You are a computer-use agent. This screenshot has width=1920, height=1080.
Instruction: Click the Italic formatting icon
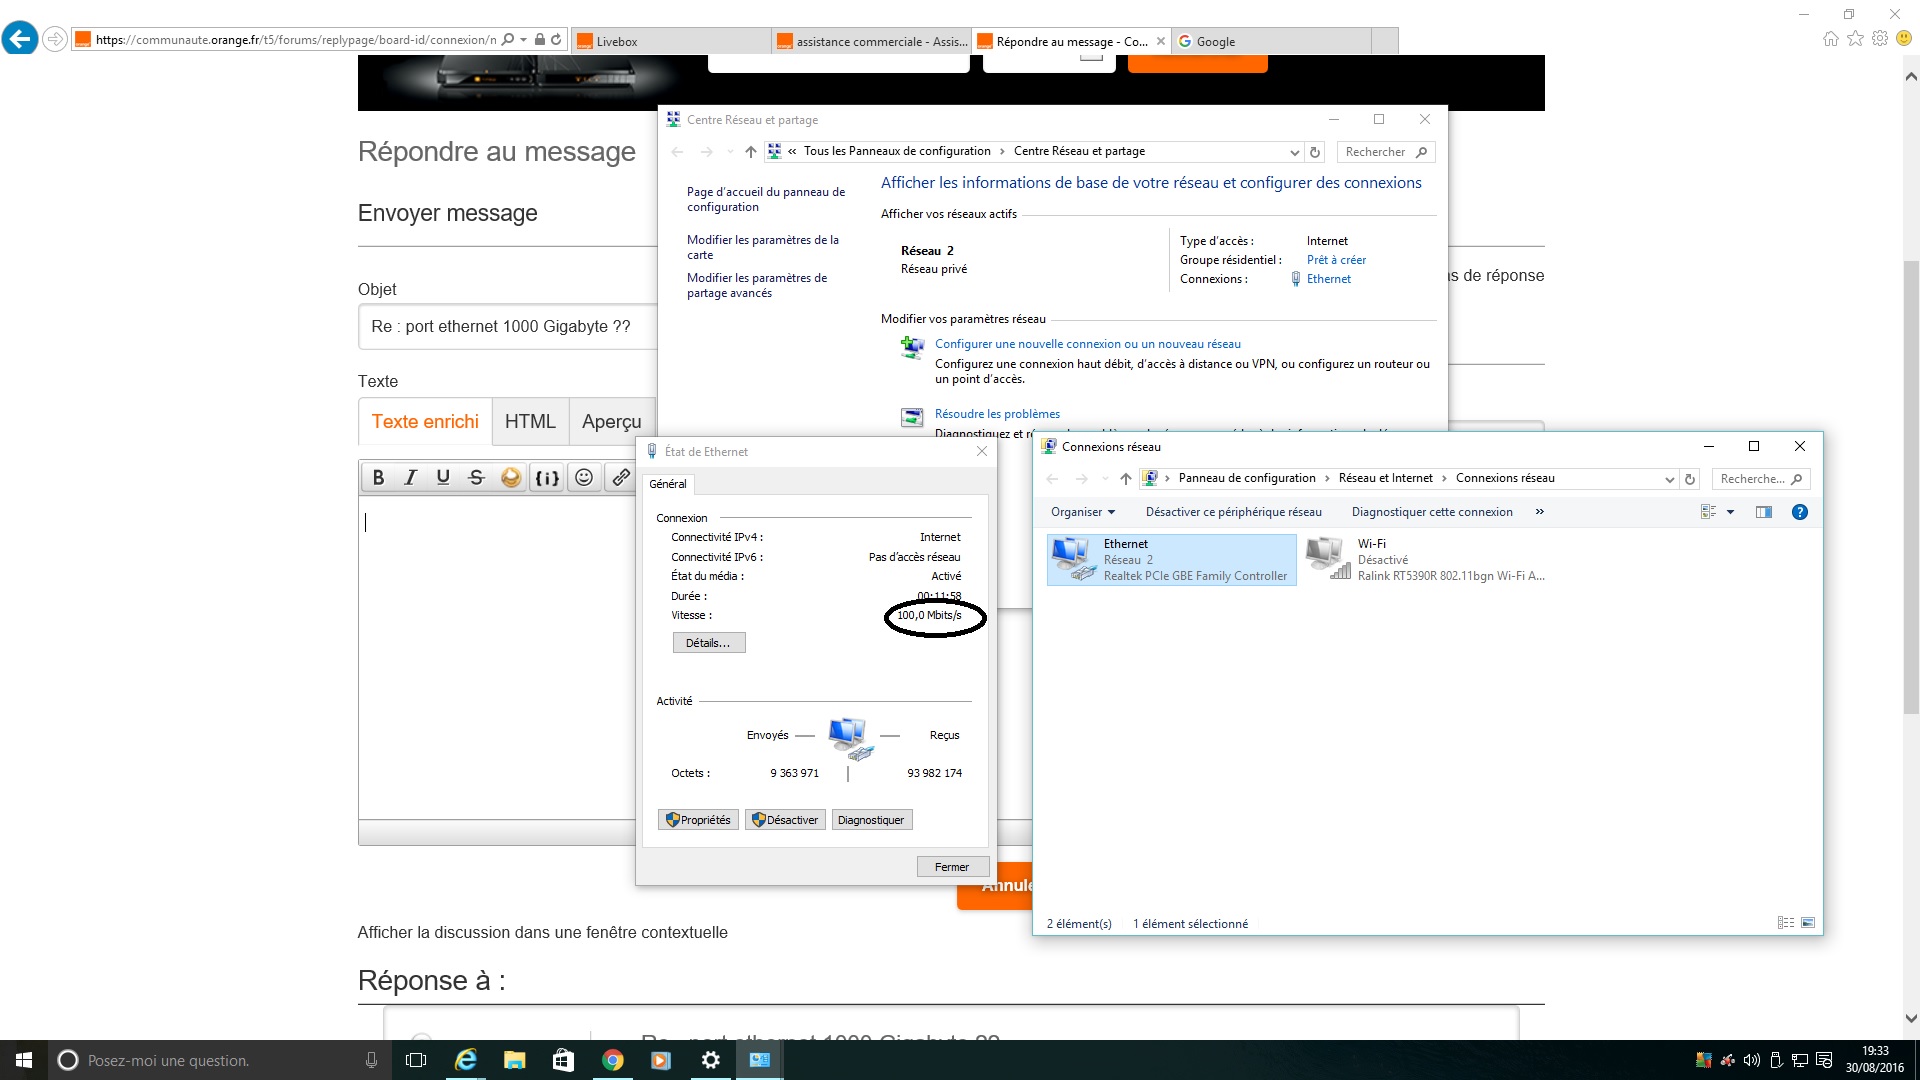coord(410,478)
